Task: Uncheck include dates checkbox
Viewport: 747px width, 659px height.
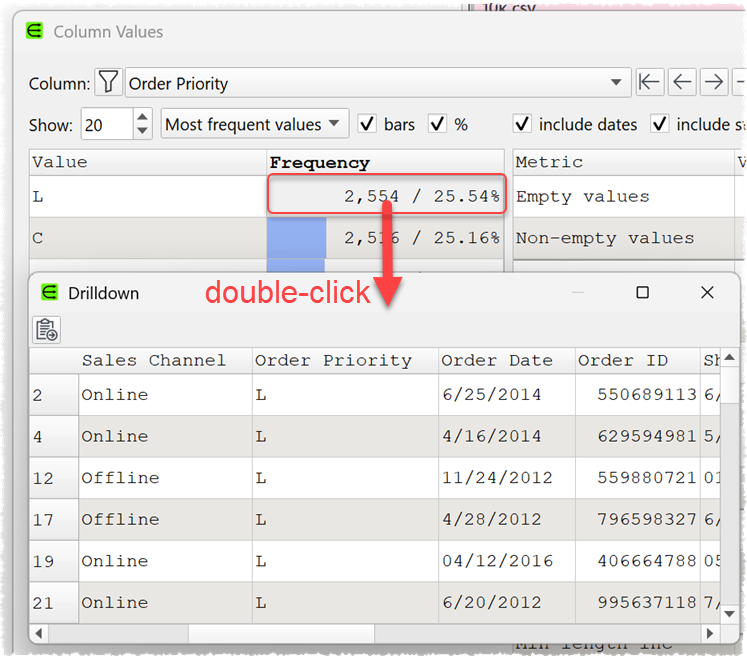Action: 522,124
